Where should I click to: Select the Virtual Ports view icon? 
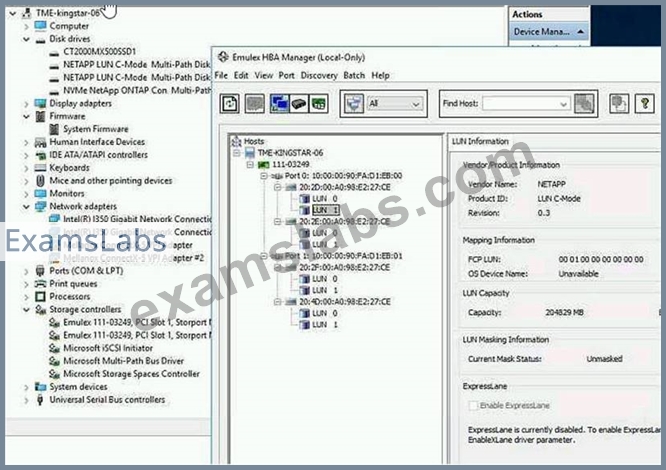pos(319,104)
